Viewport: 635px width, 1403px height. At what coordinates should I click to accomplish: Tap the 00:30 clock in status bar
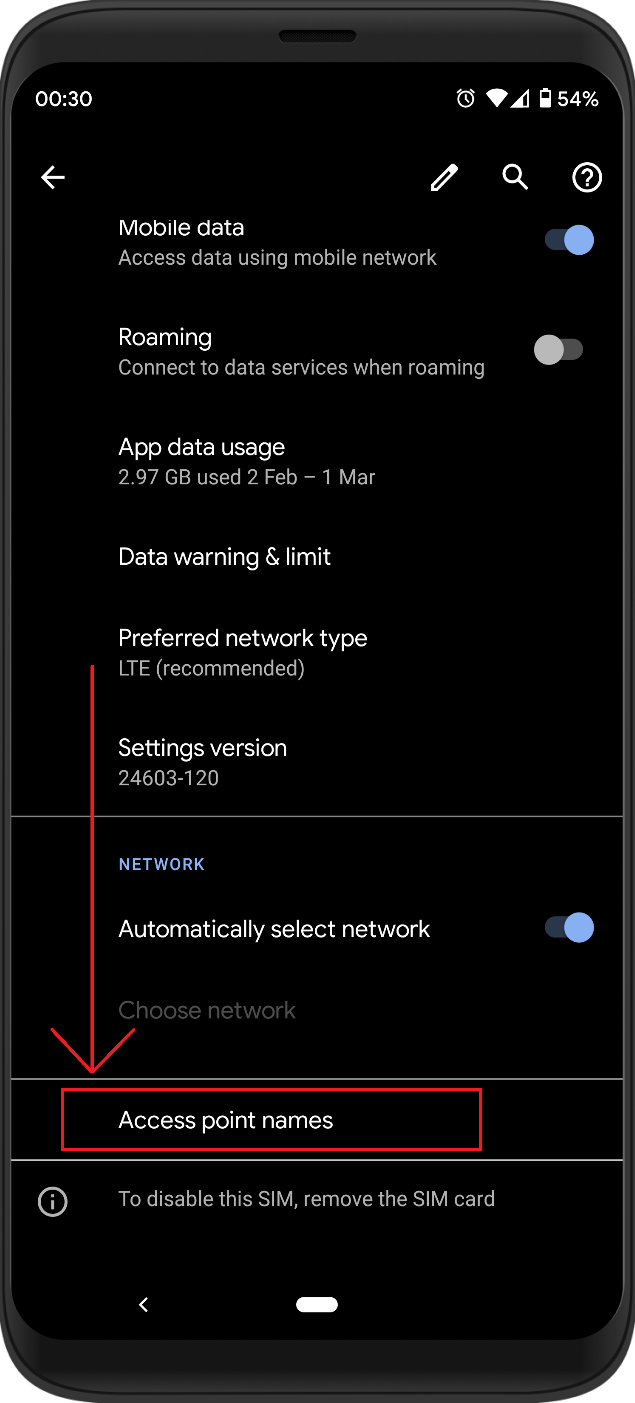(63, 99)
